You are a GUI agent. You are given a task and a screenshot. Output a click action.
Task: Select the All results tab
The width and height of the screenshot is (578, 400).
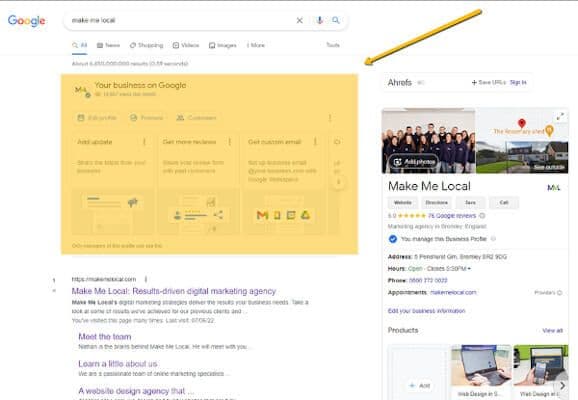[x=80, y=45]
